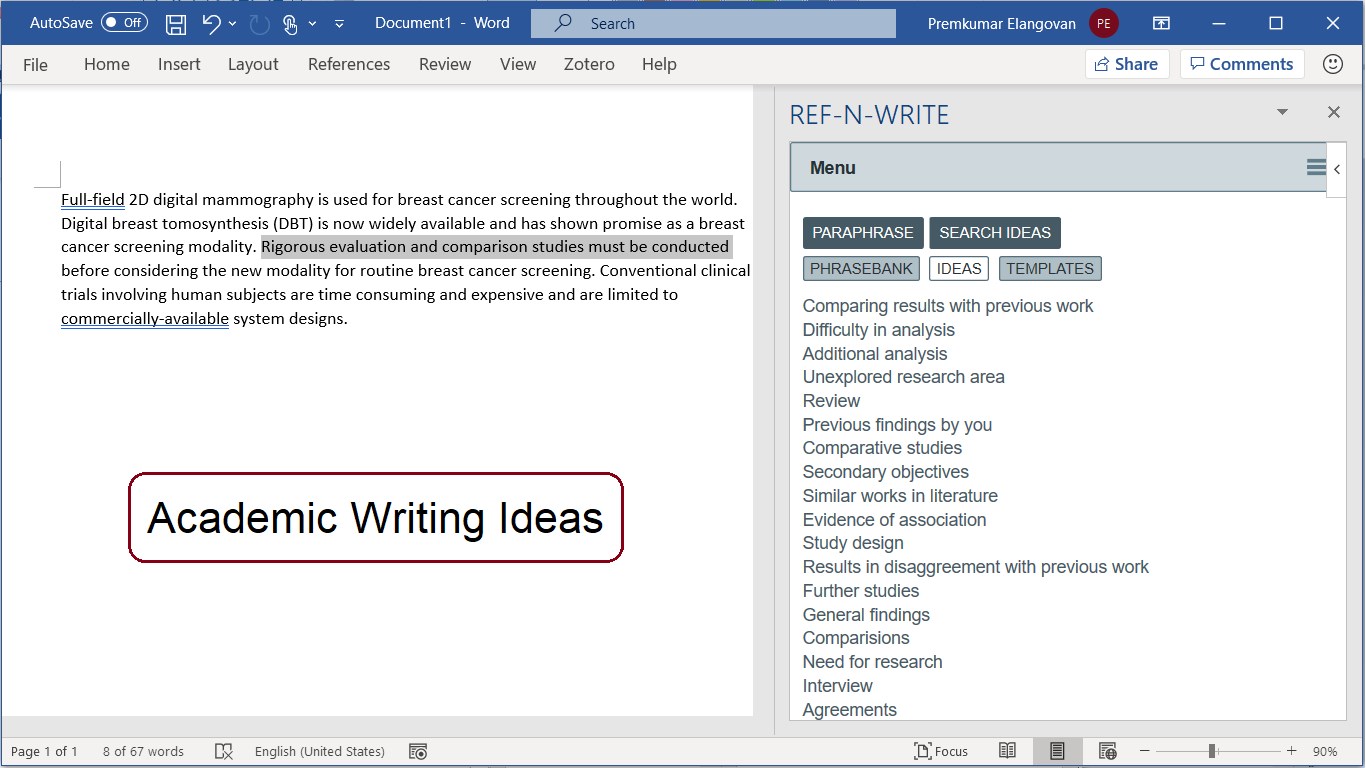The image size is (1366, 768).
Task: Toggle the AutoSave switch
Action: 124,23
